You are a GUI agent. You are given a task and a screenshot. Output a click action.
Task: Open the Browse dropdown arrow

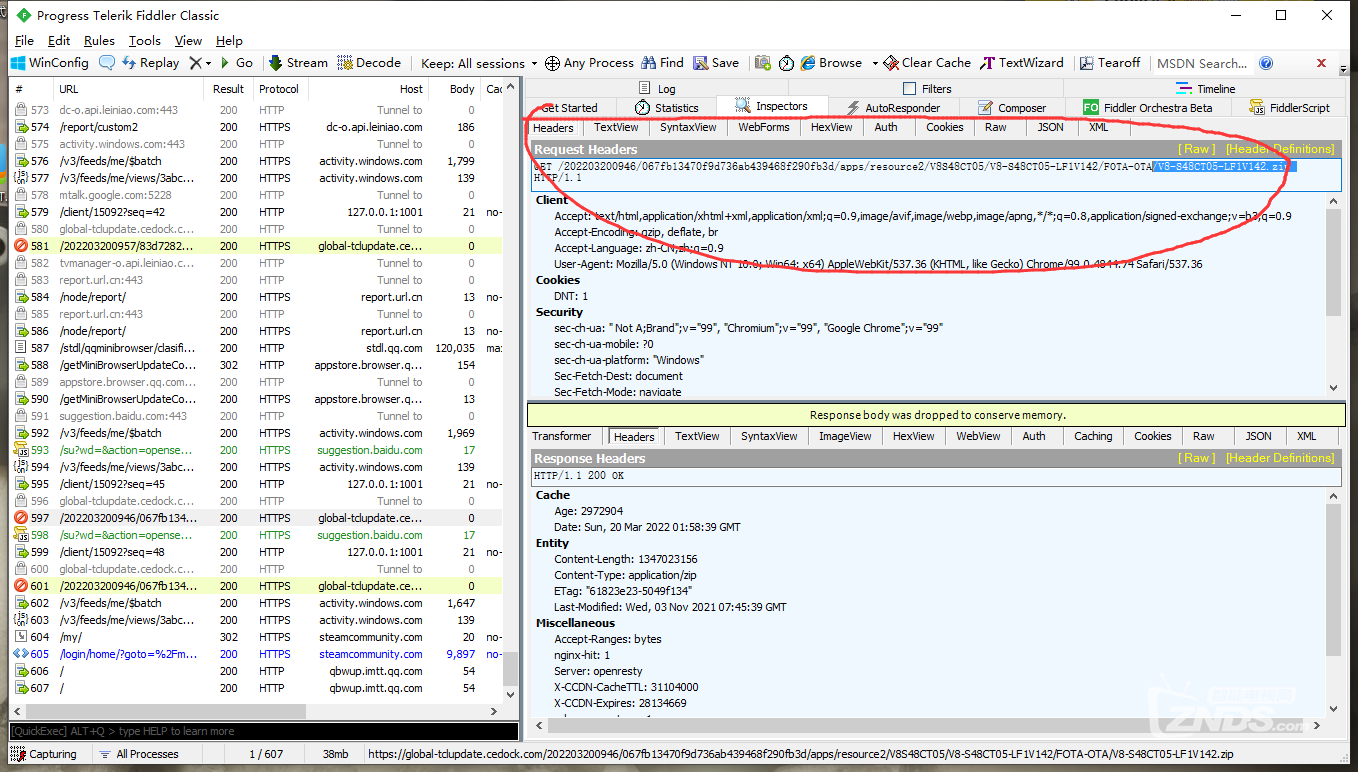click(x=874, y=63)
